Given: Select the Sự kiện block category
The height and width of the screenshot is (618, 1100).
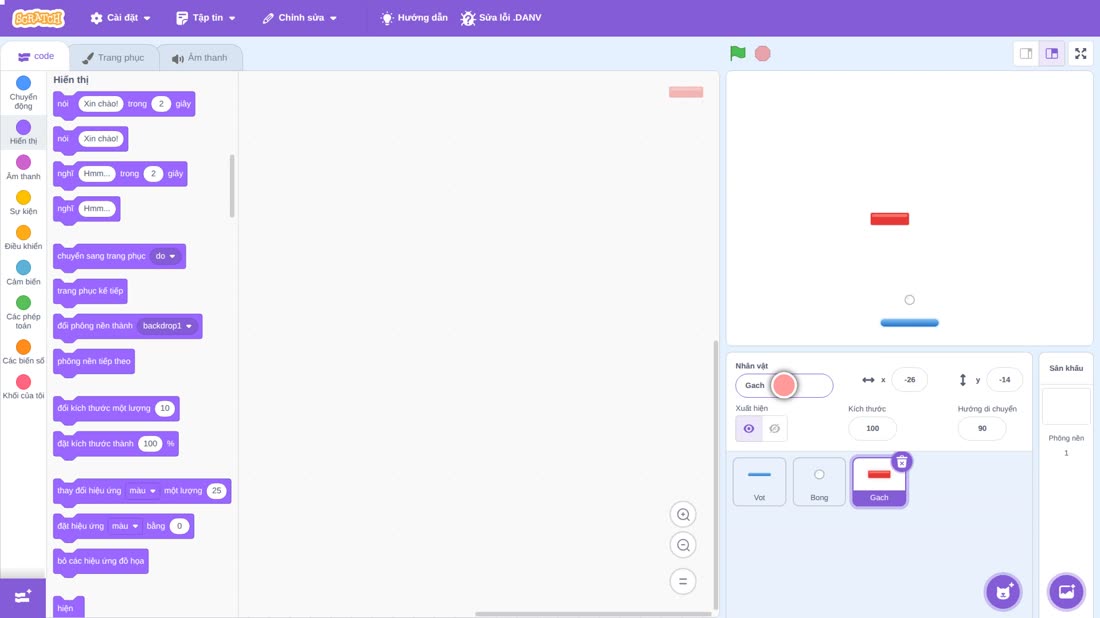Looking at the screenshot, I should tap(23, 203).
